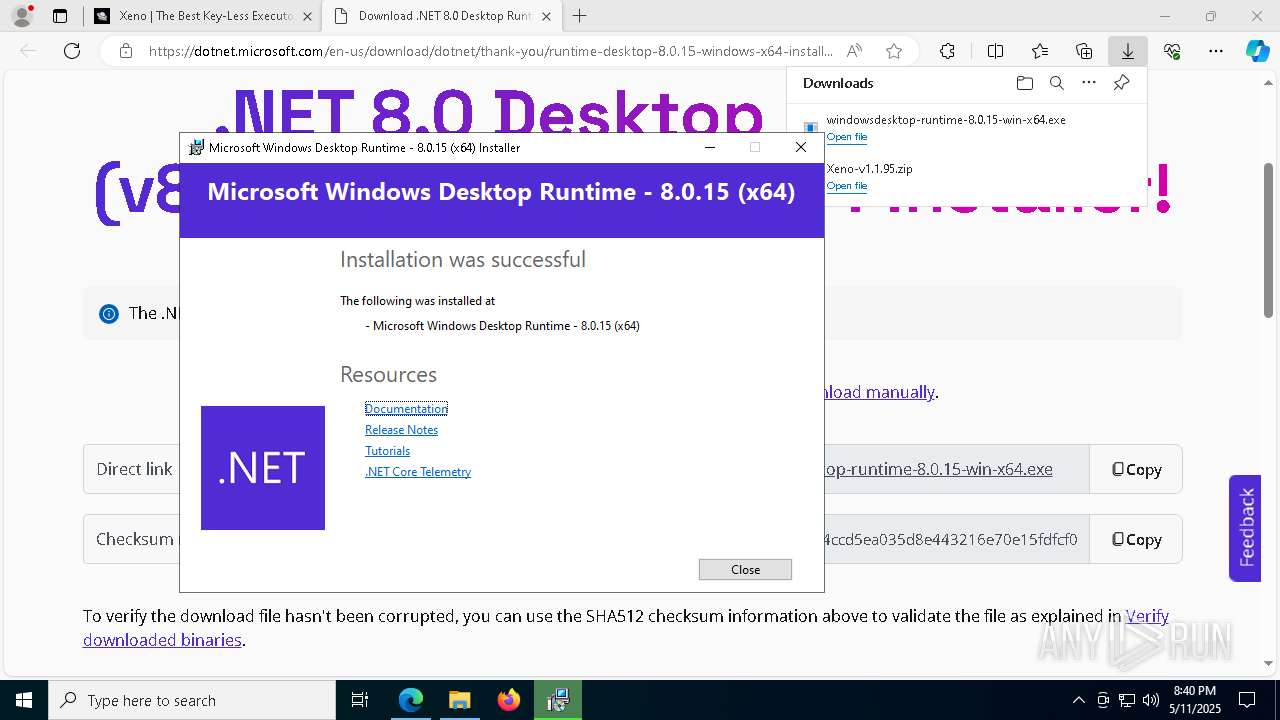Screen dimensions: 1280x720
Task: Pin the Downloads panel
Action: 1121,83
